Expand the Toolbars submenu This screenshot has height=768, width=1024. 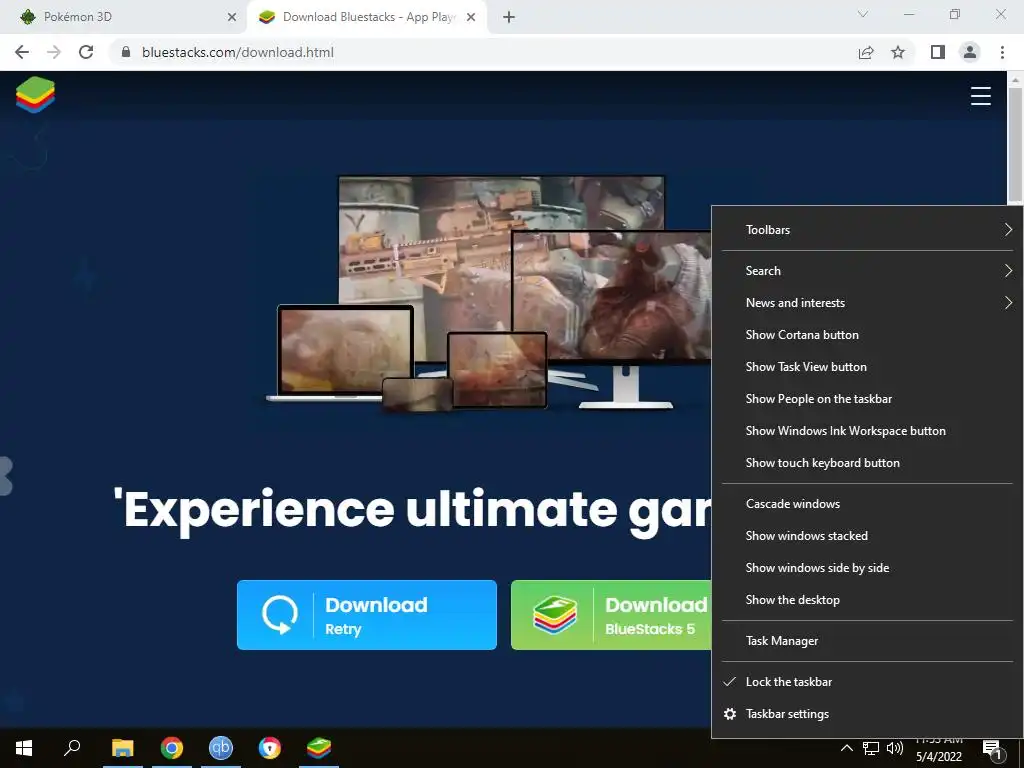867,229
